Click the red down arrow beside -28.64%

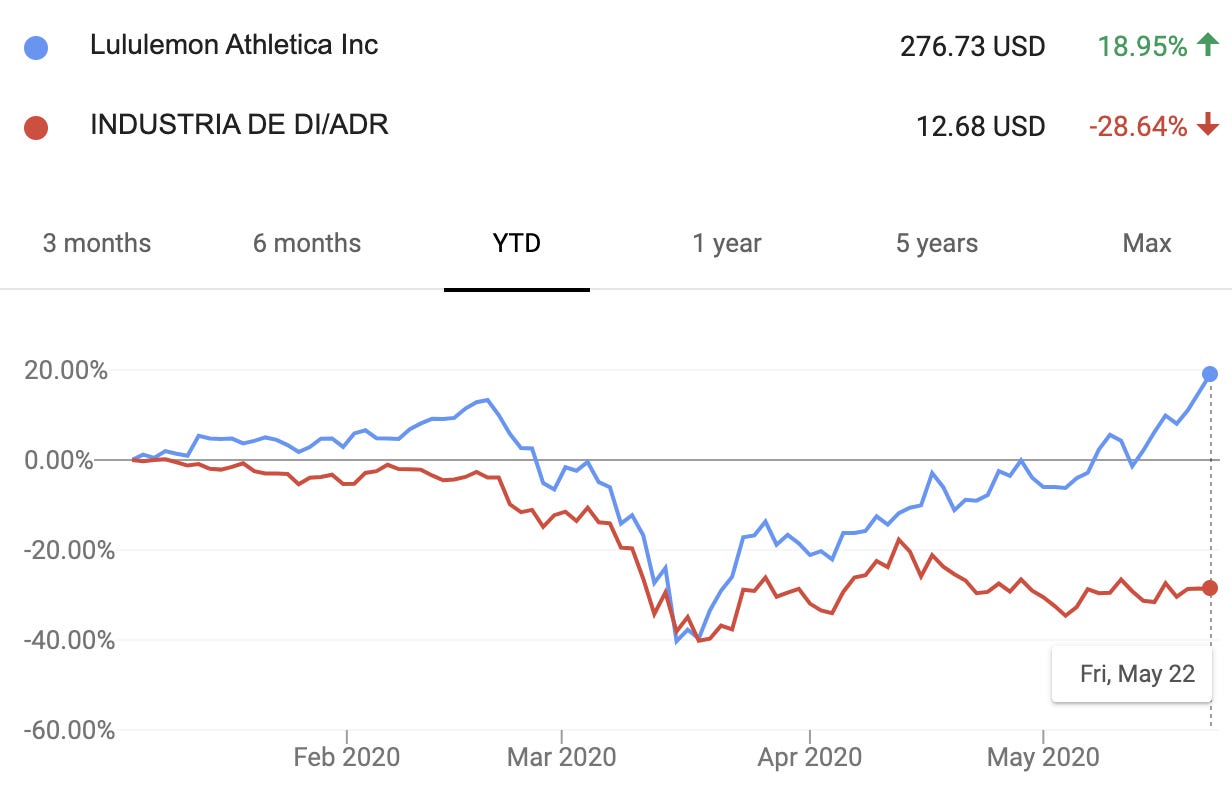click(1207, 125)
